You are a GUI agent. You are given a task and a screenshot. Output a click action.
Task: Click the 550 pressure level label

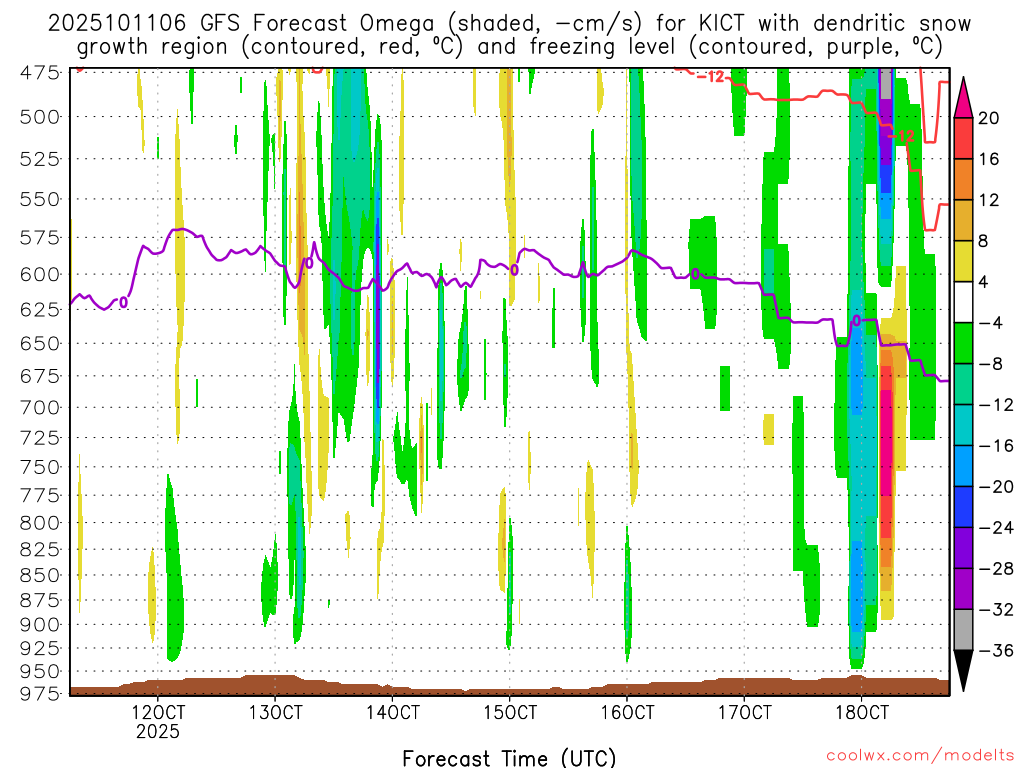click(x=40, y=199)
